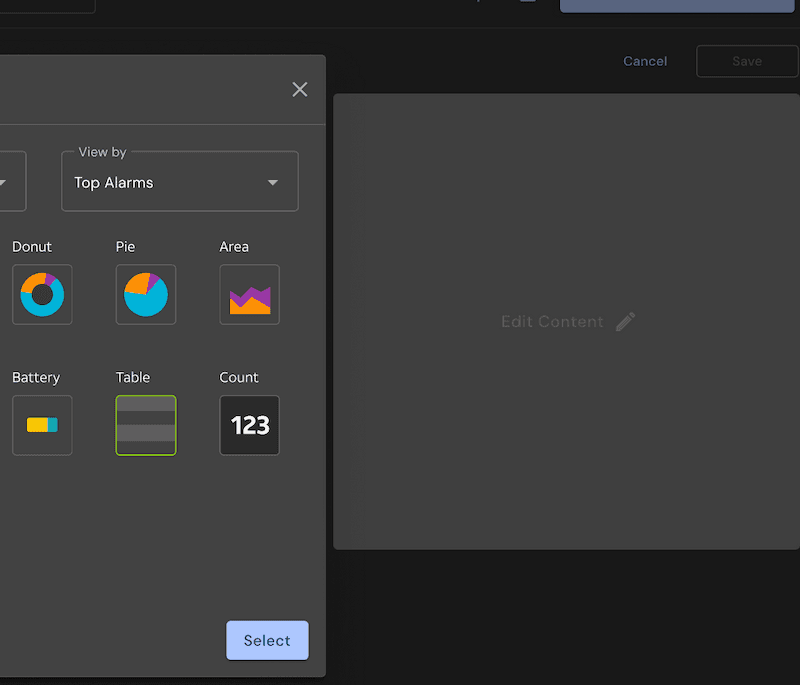
Task: Select the Battery widget icon
Action: point(42,425)
